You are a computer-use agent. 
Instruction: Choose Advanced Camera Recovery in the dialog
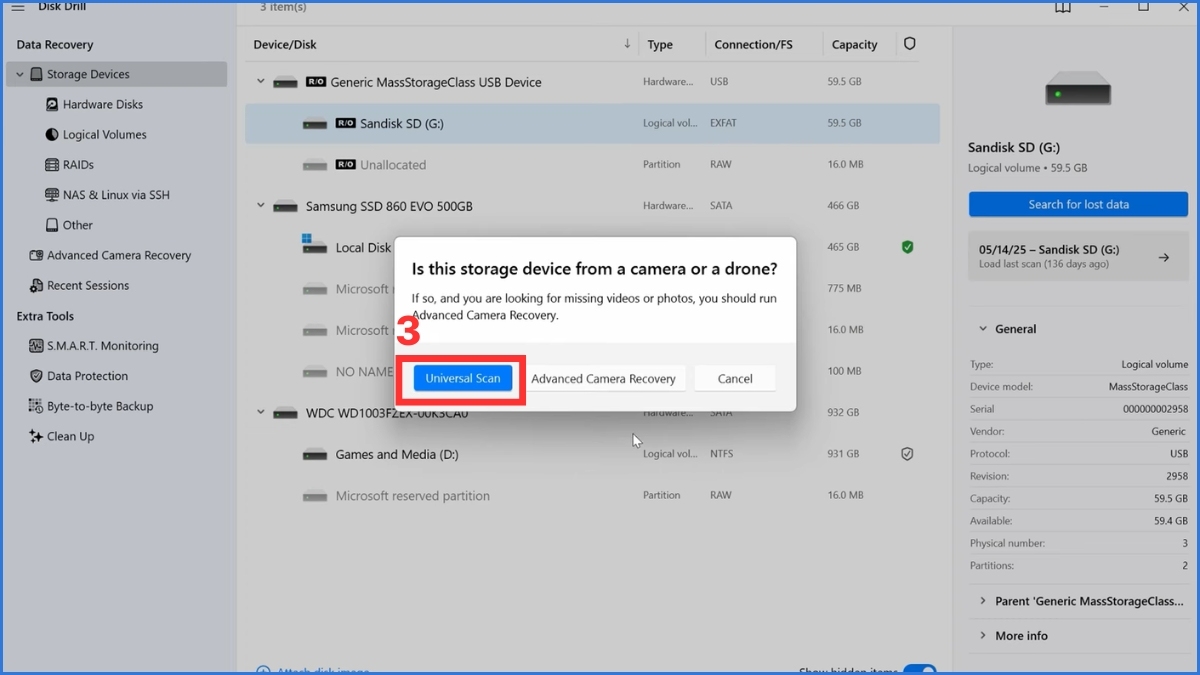tap(603, 378)
